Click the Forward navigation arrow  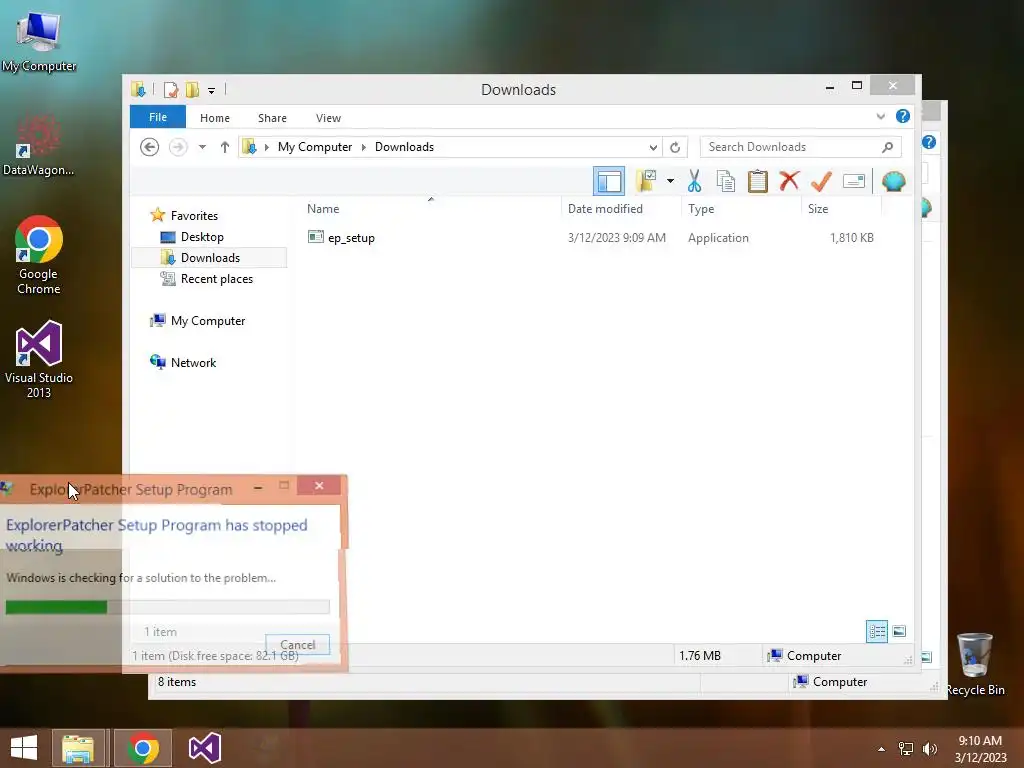[178, 147]
